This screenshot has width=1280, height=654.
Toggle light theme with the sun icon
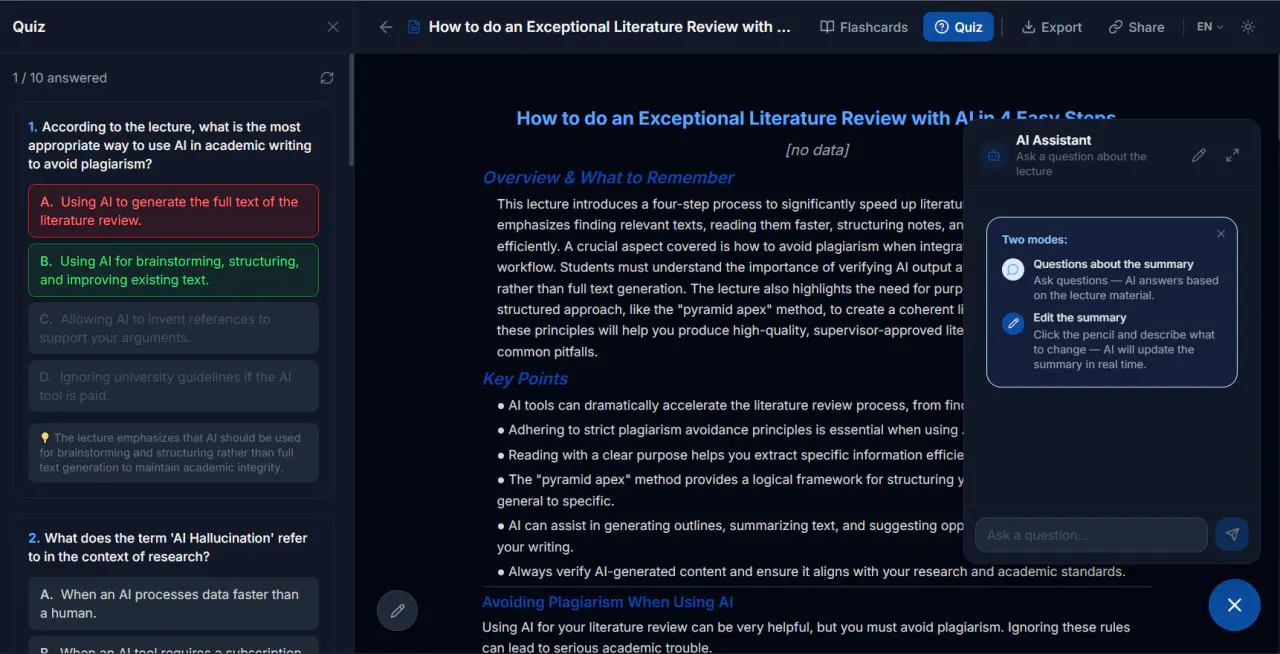pyautogui.click(x=1248, y=27)
